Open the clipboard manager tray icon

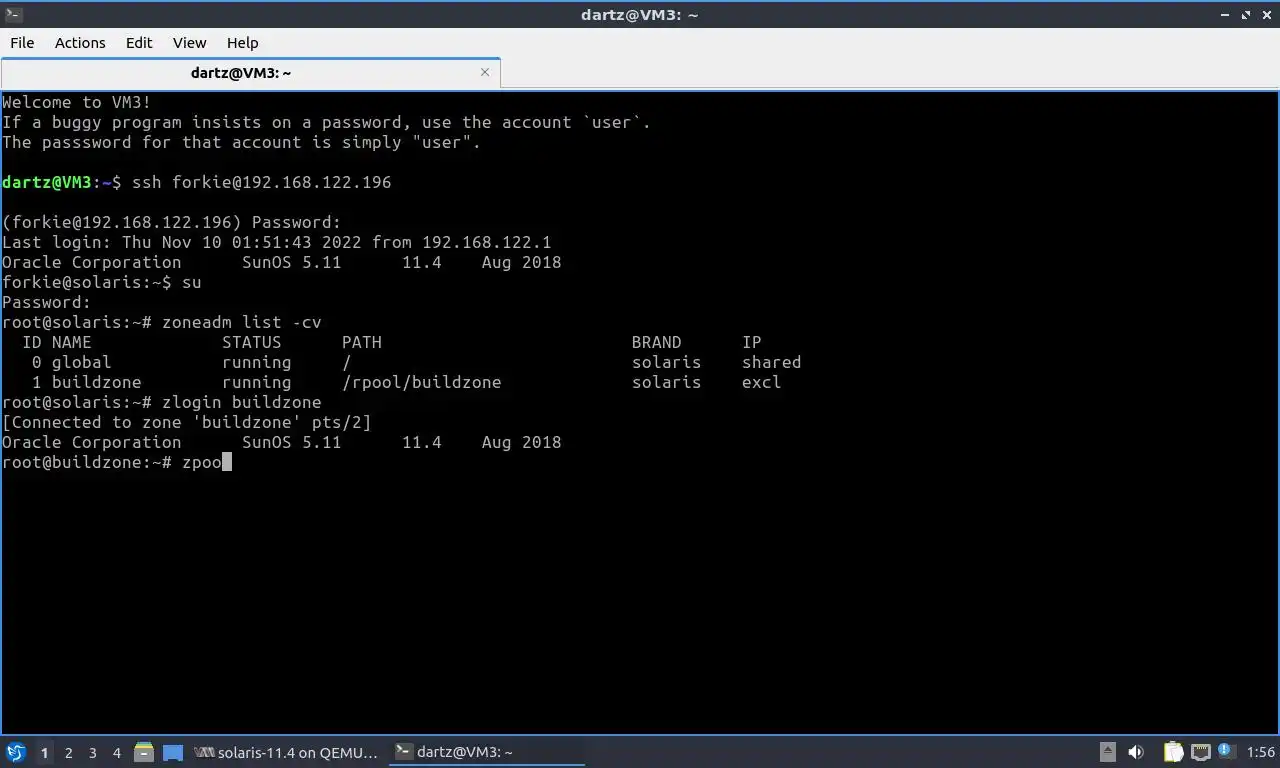pos(1173,752)
